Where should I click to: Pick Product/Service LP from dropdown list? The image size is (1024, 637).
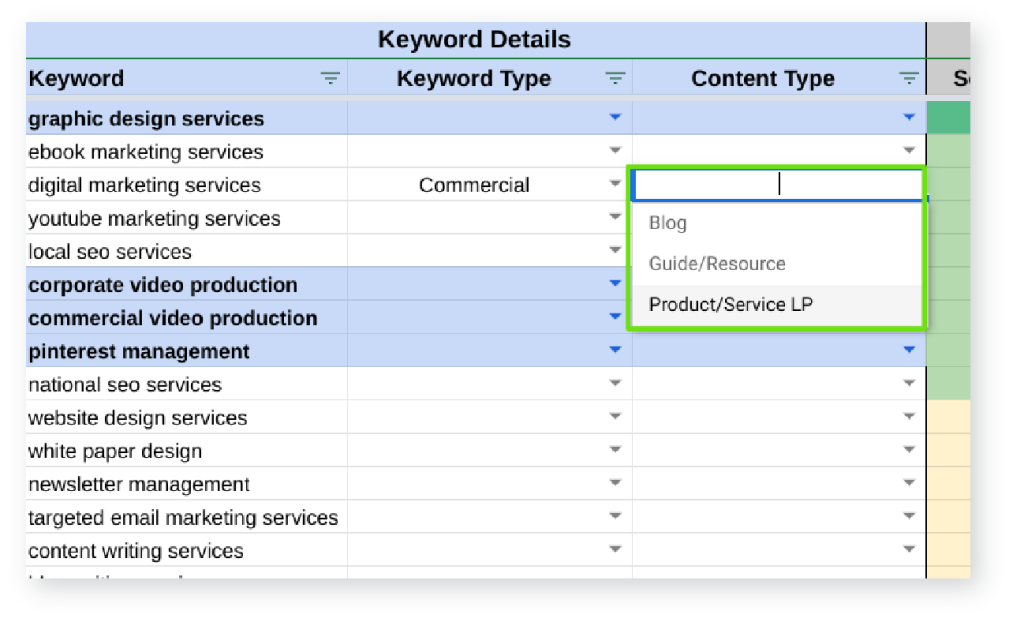tap(731, 305)
